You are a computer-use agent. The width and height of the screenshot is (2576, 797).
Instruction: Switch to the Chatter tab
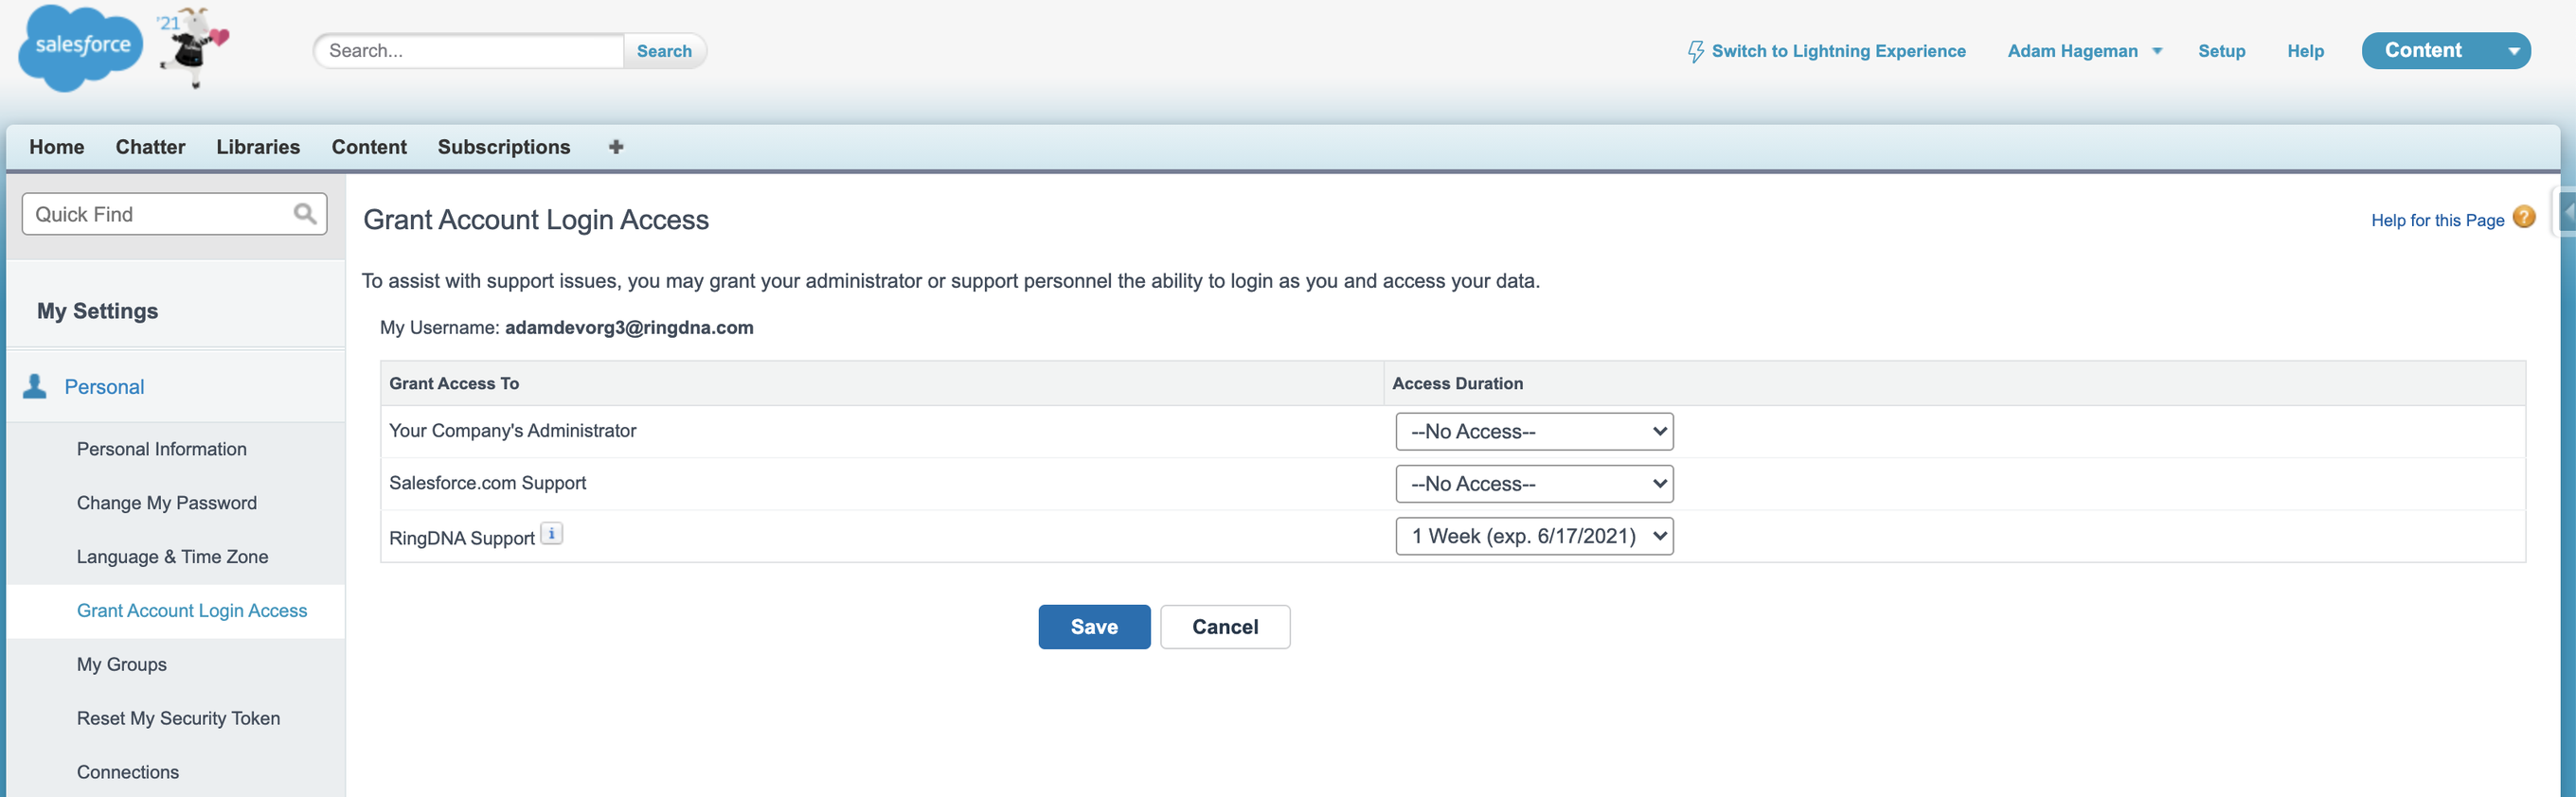coord(150,147)
